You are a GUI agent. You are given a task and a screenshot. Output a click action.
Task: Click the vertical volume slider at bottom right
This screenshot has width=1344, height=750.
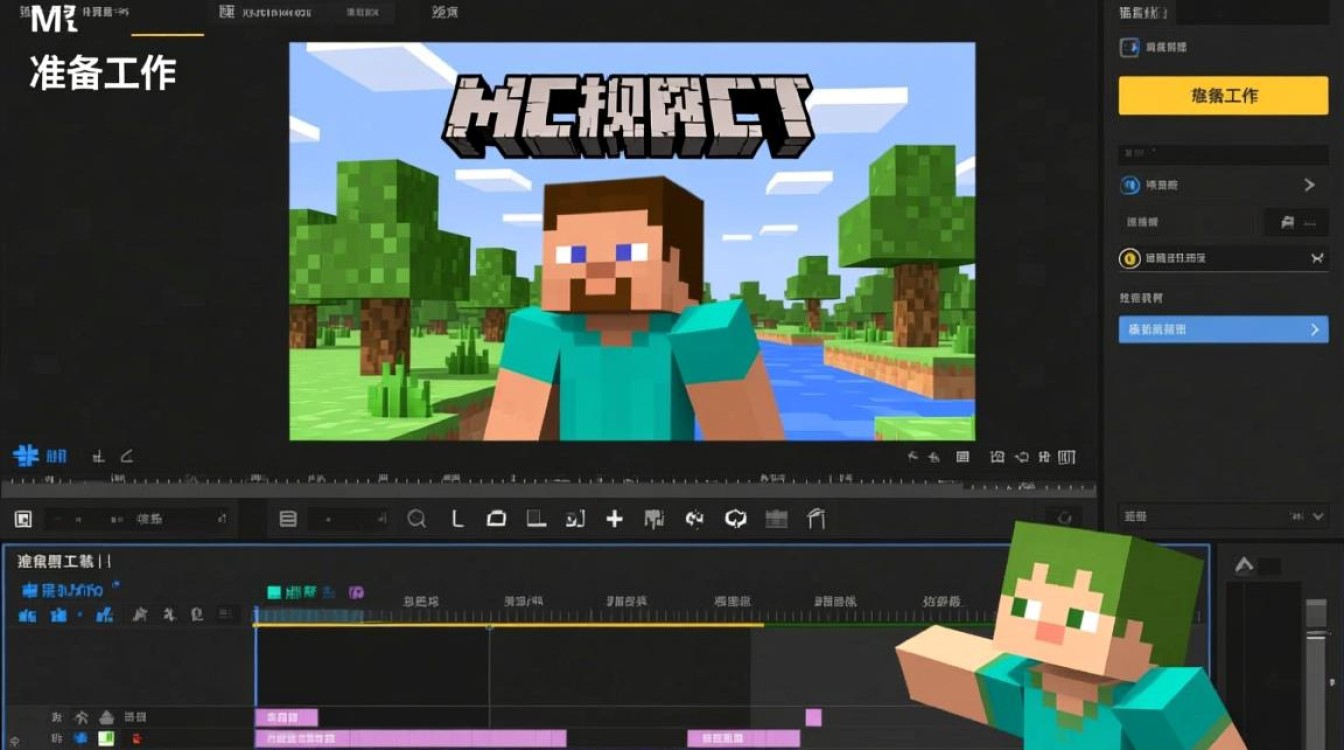tap(1315, 660)
